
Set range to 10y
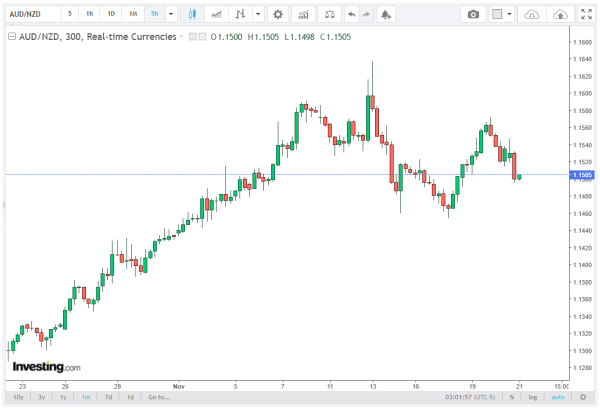(18, 397)
